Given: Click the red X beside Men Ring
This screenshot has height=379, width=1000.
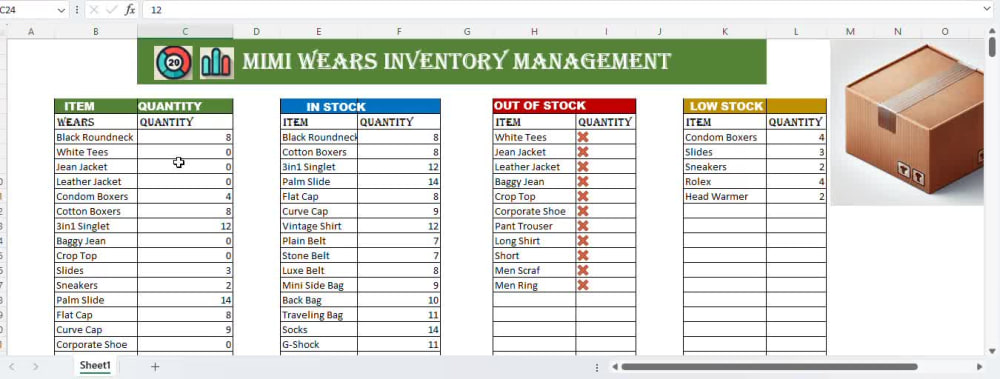Looking at the screenshot, I should (x=583, y=285).
